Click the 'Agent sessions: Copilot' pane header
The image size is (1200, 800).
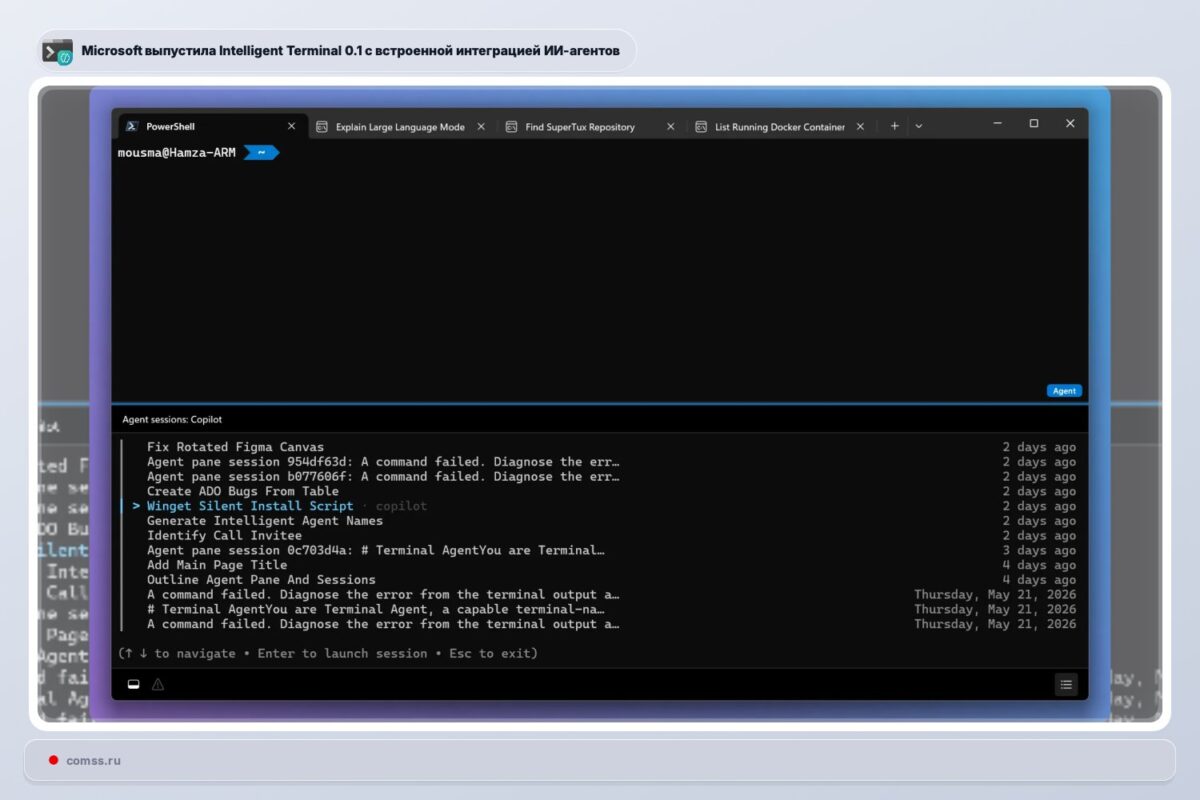[x=172, y=419]
